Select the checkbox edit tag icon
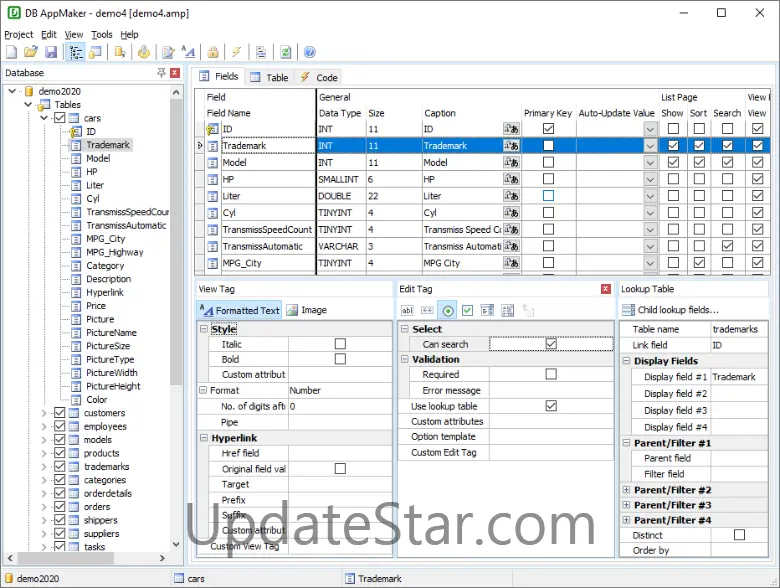780x588 pixels. pyautogui.click(x=468, y=310)
